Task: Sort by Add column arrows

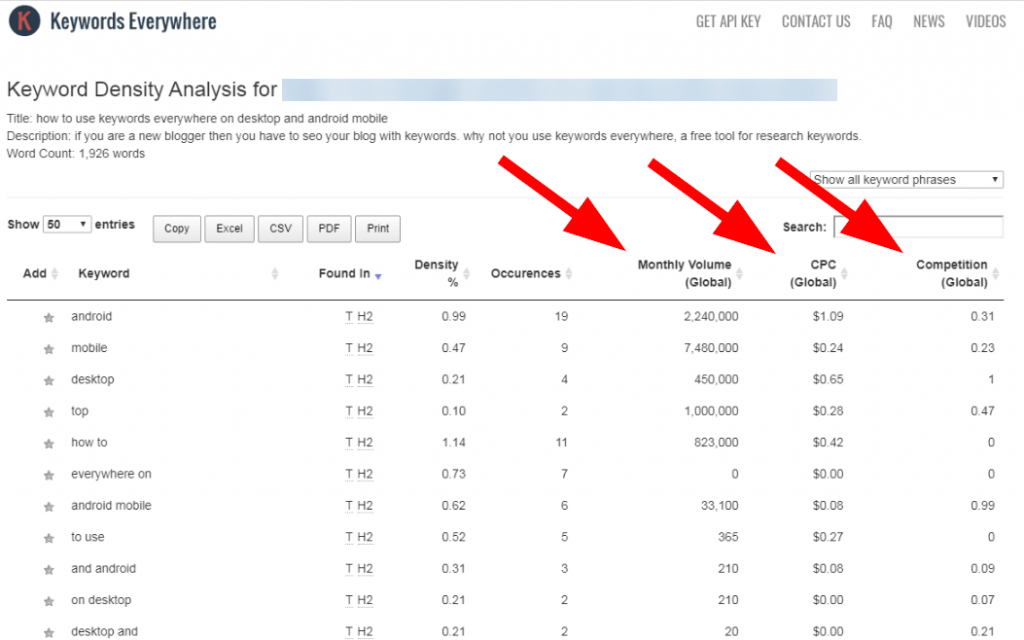Action: pyautogui.click(x=55, y=274)
